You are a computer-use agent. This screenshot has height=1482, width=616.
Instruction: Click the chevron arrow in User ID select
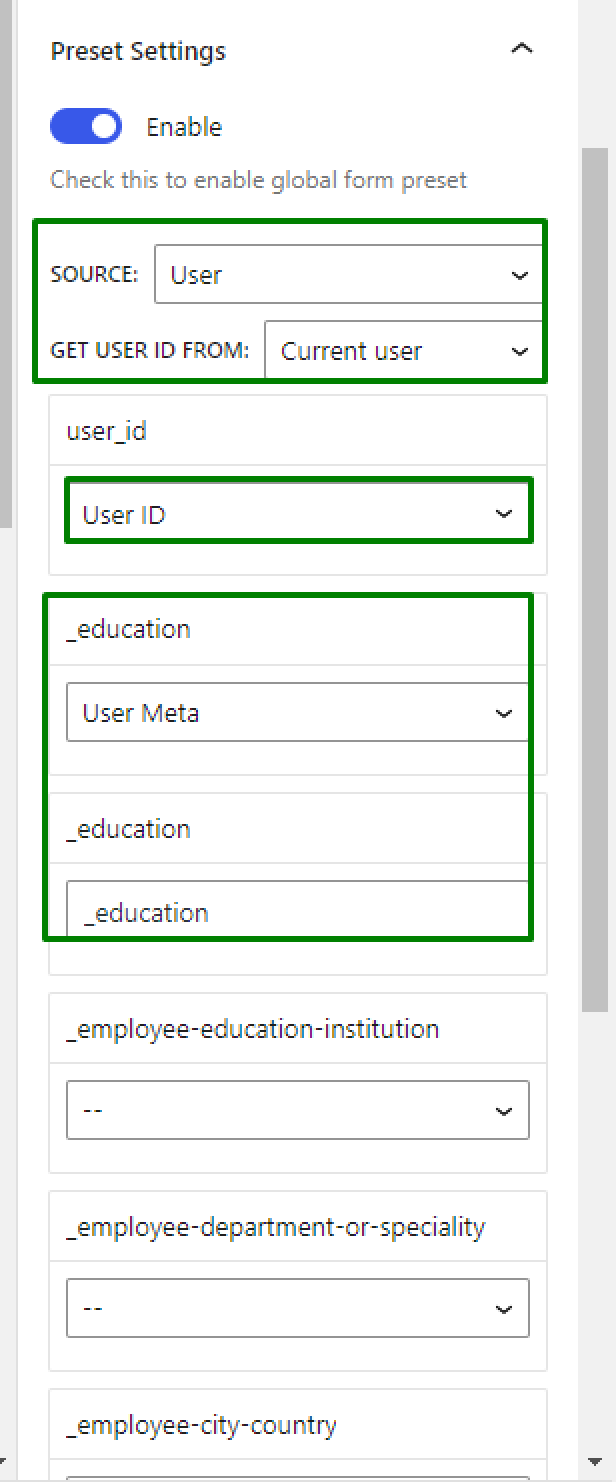click(x=504, y=514)
